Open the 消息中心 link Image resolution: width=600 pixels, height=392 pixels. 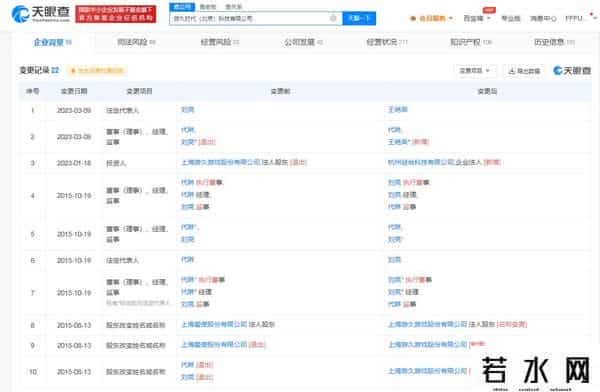click(543, 18)
